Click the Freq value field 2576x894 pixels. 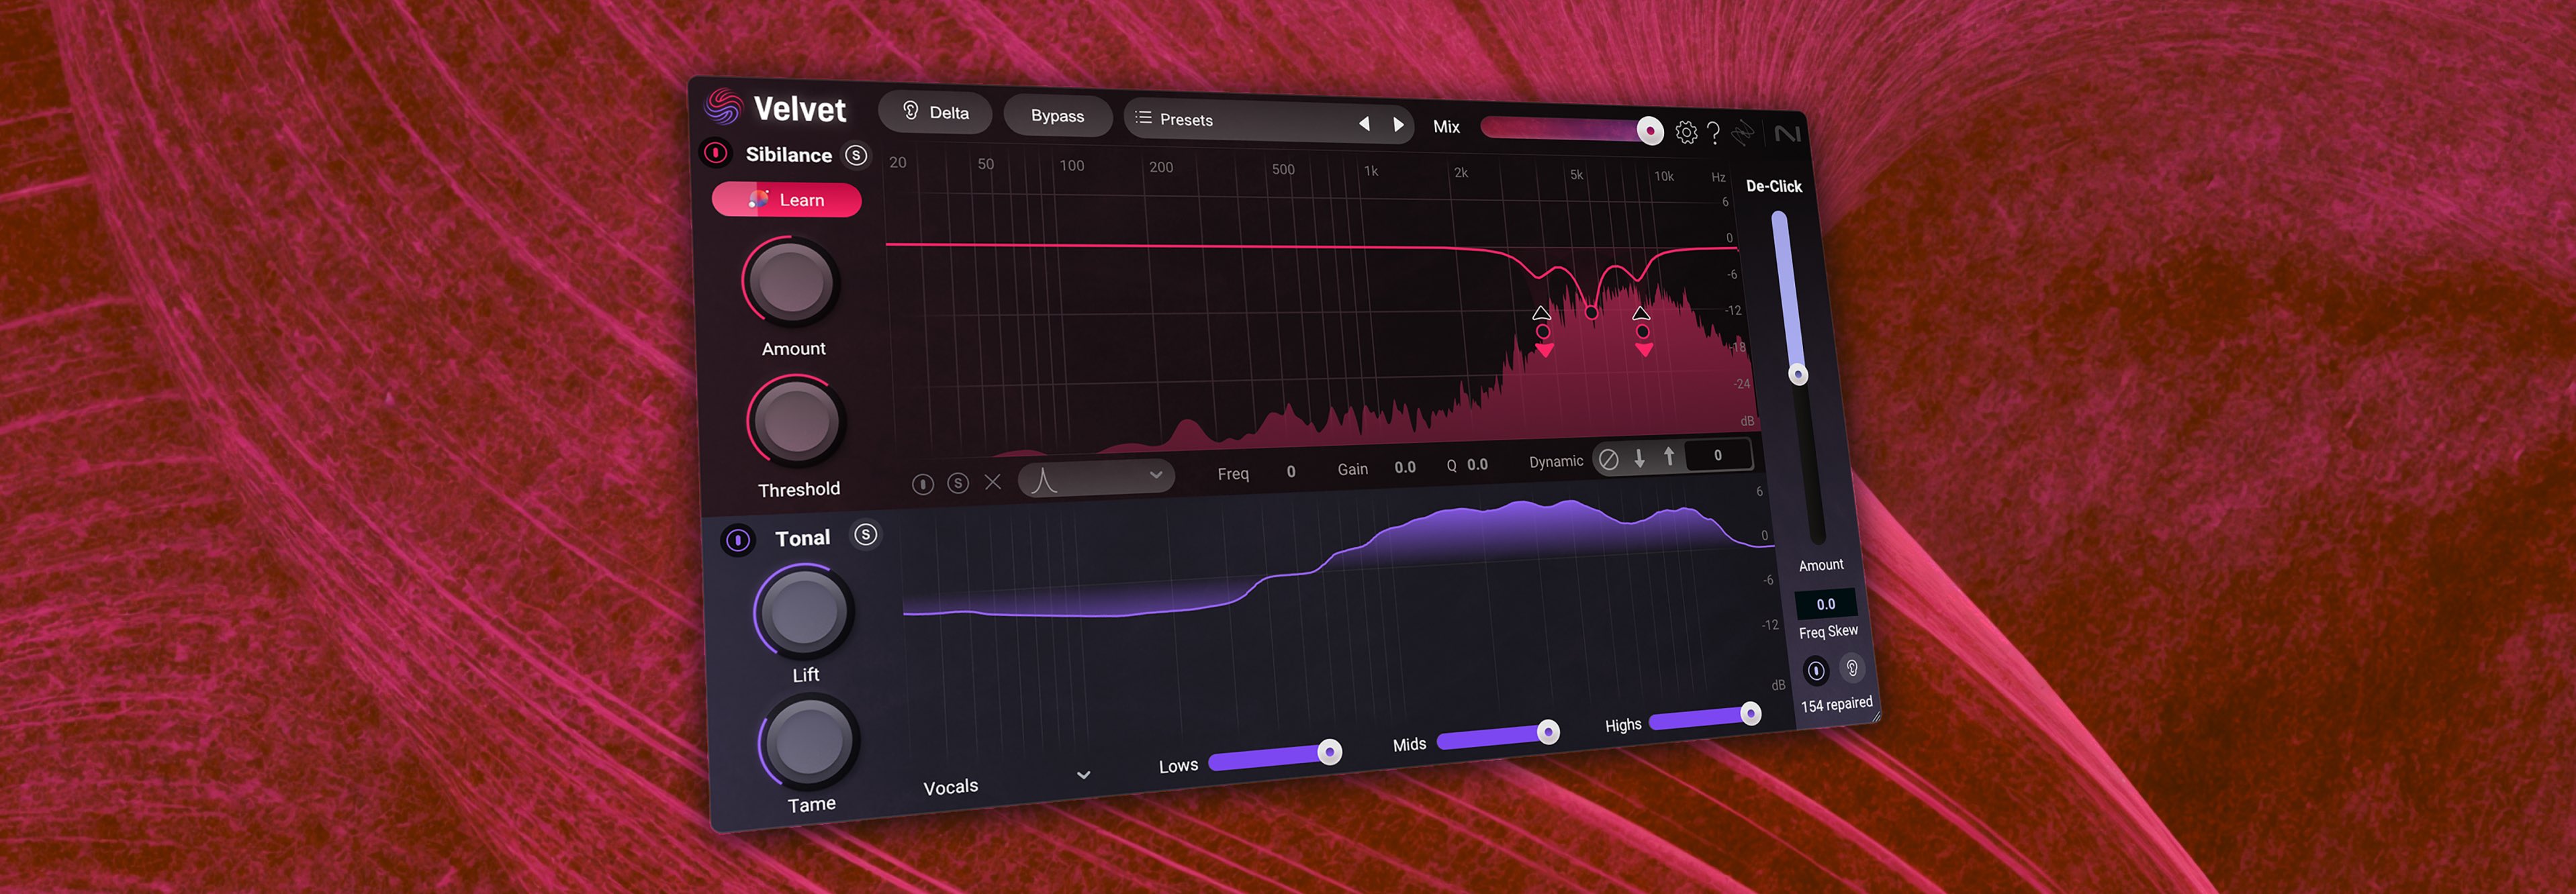point(1291,472)
